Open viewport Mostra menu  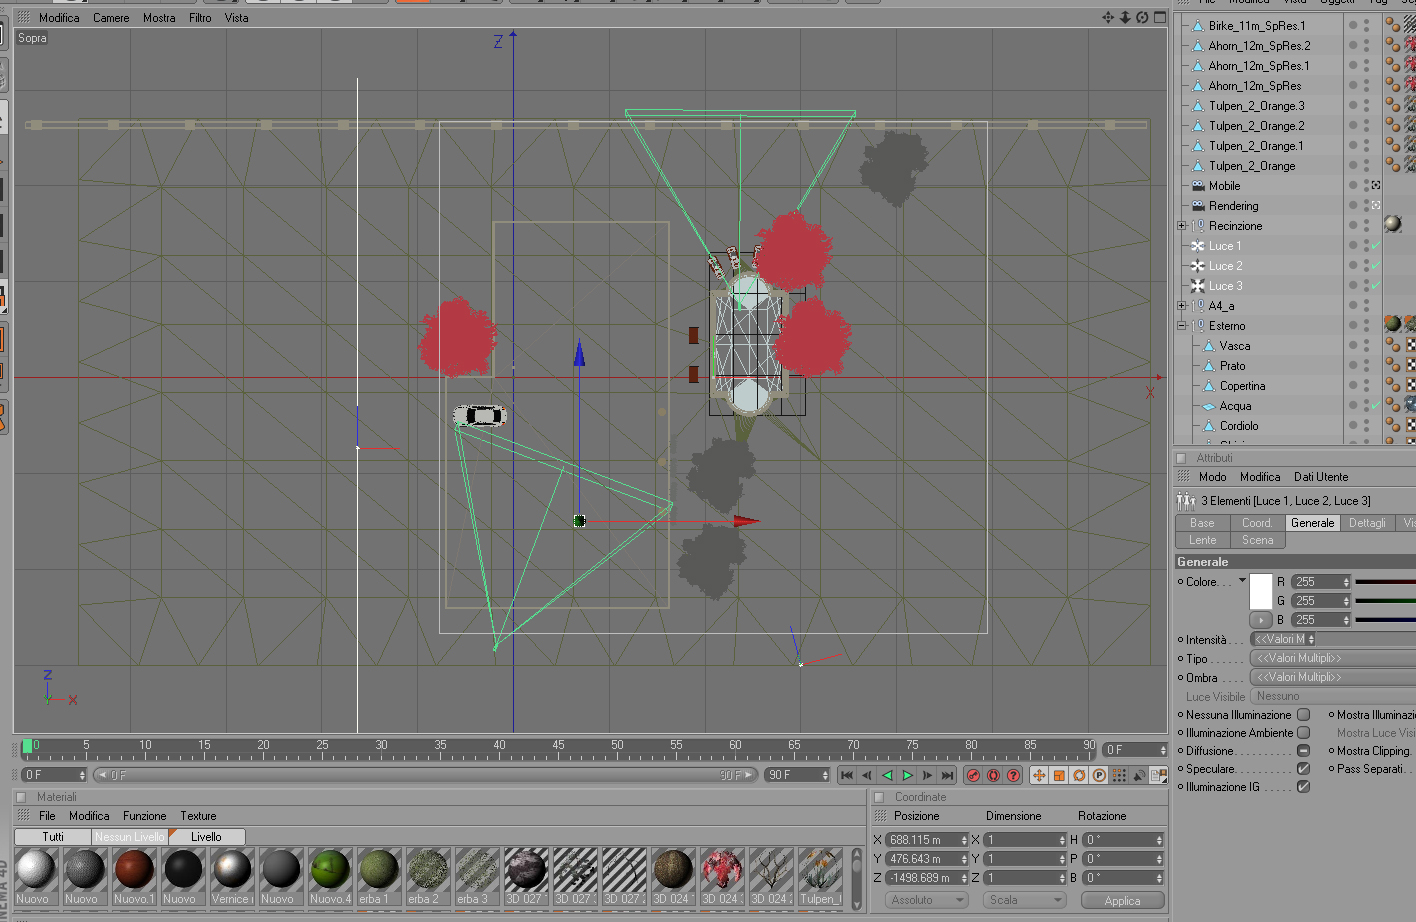[159, 18]
